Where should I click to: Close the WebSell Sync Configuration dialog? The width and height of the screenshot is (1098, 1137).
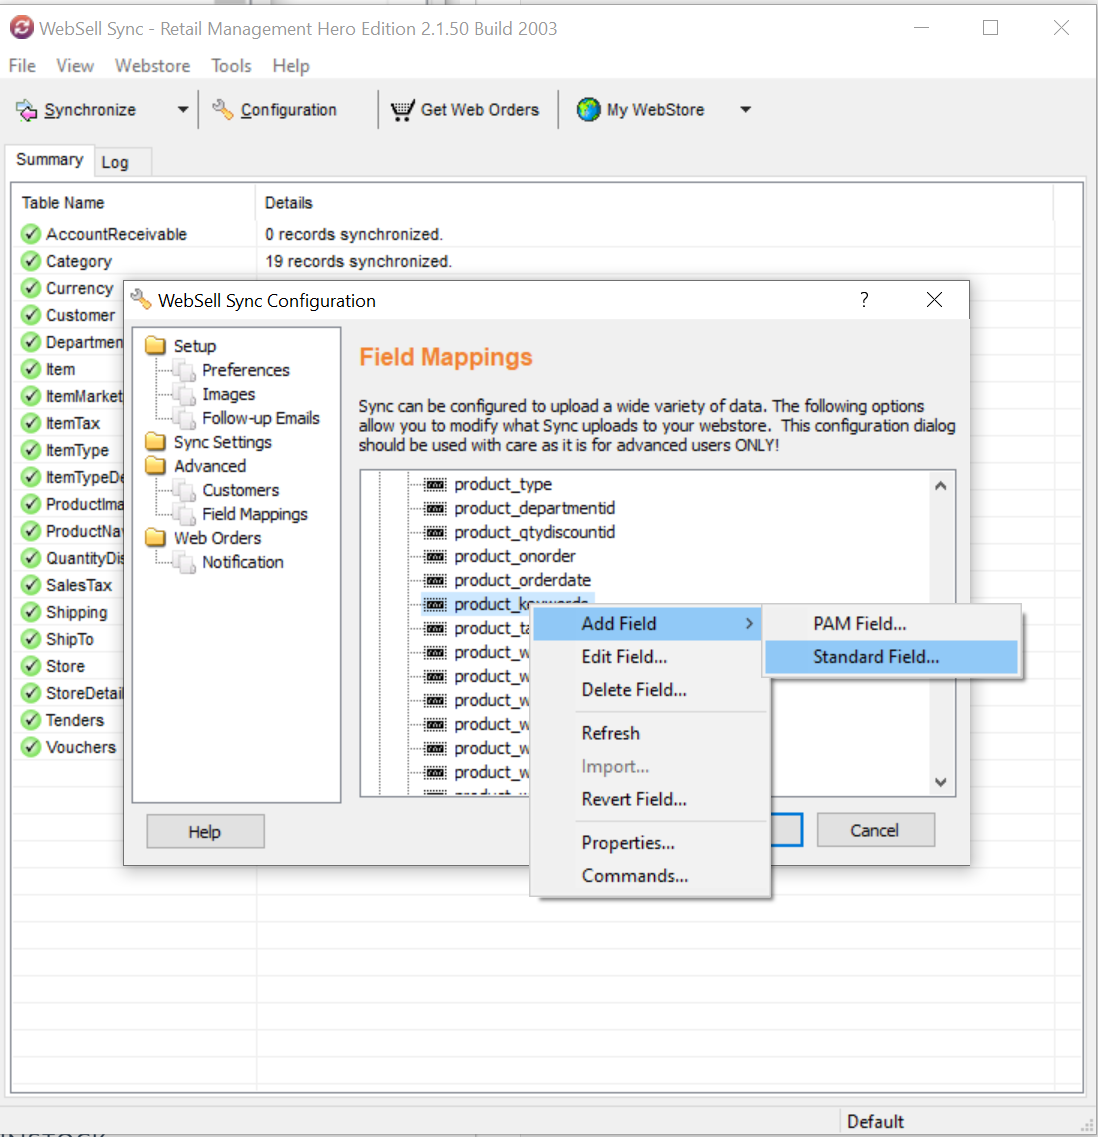coord(934,300)
